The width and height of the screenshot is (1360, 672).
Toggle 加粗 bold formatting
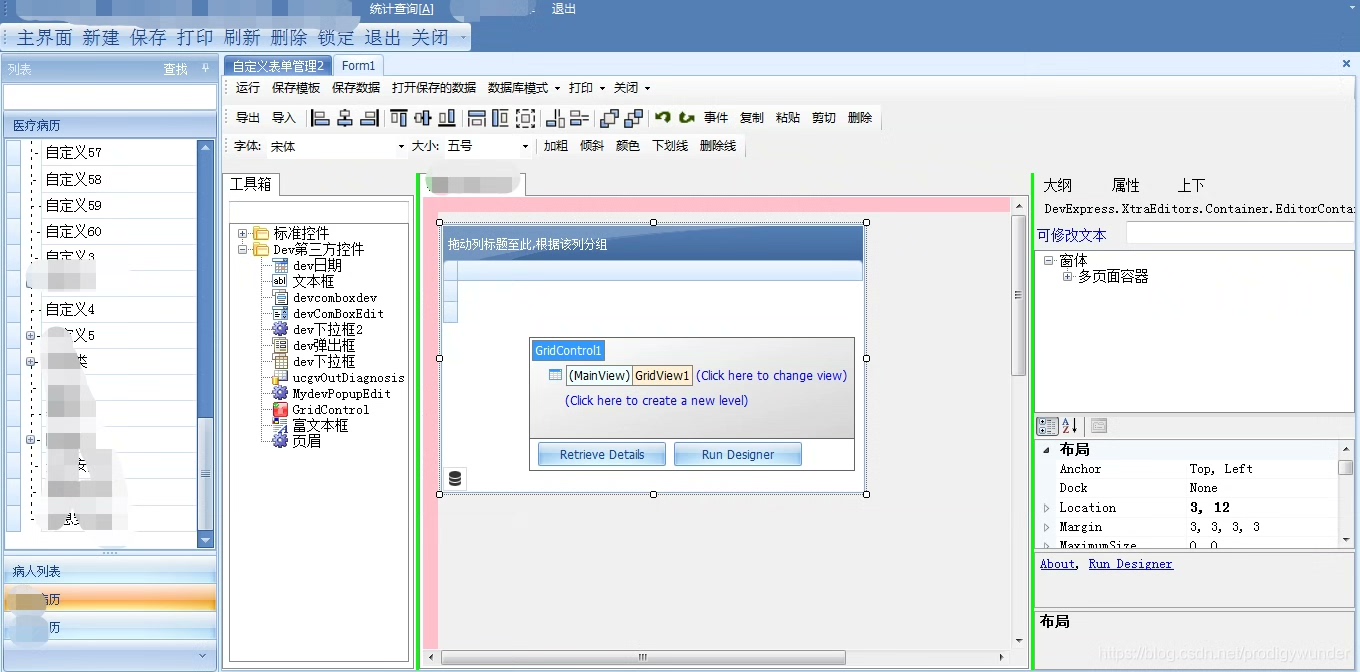coord(556,146)
